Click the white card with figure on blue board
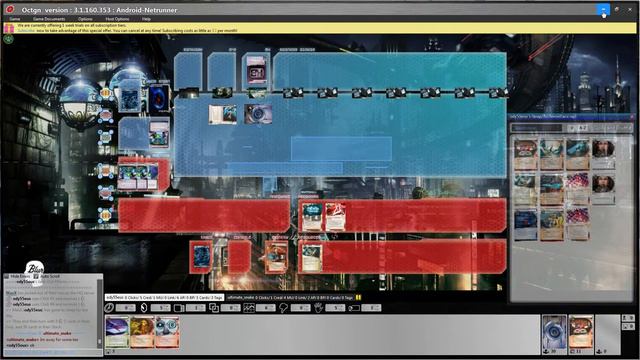The height and width of the screenshot is (360, 640). 222,114
